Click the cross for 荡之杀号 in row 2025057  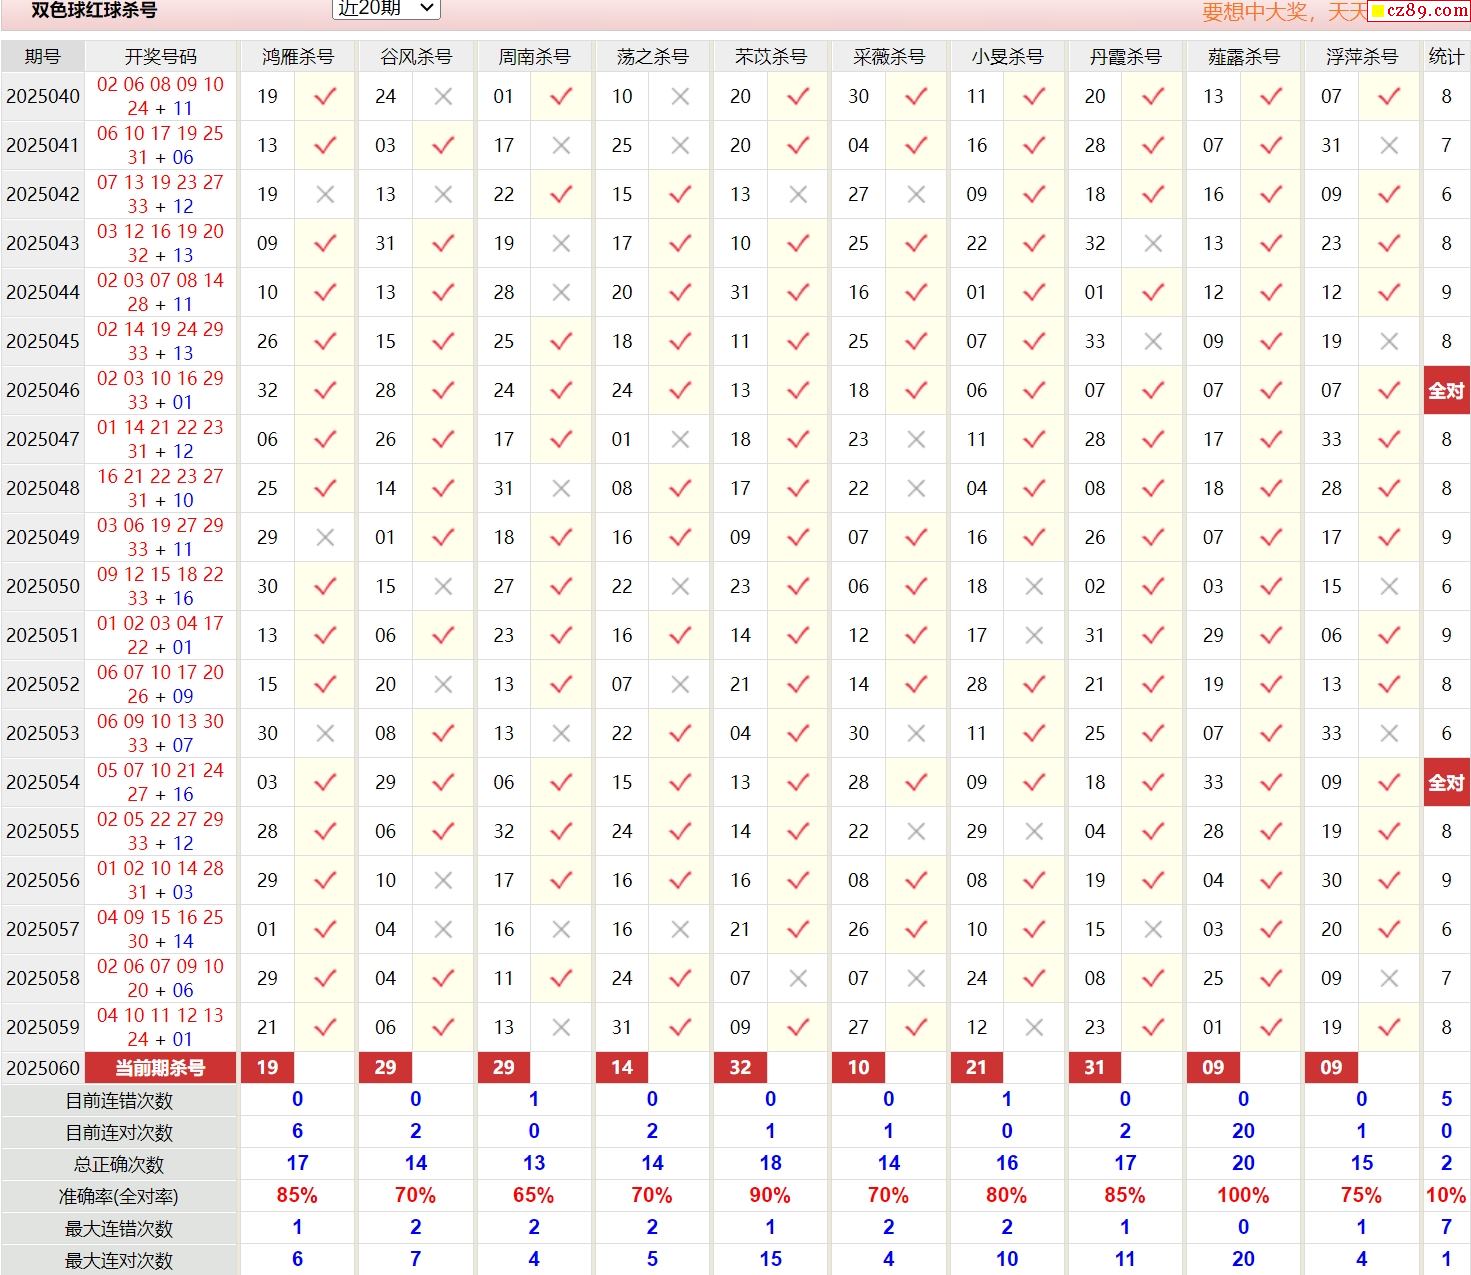(x=680, y=930)
